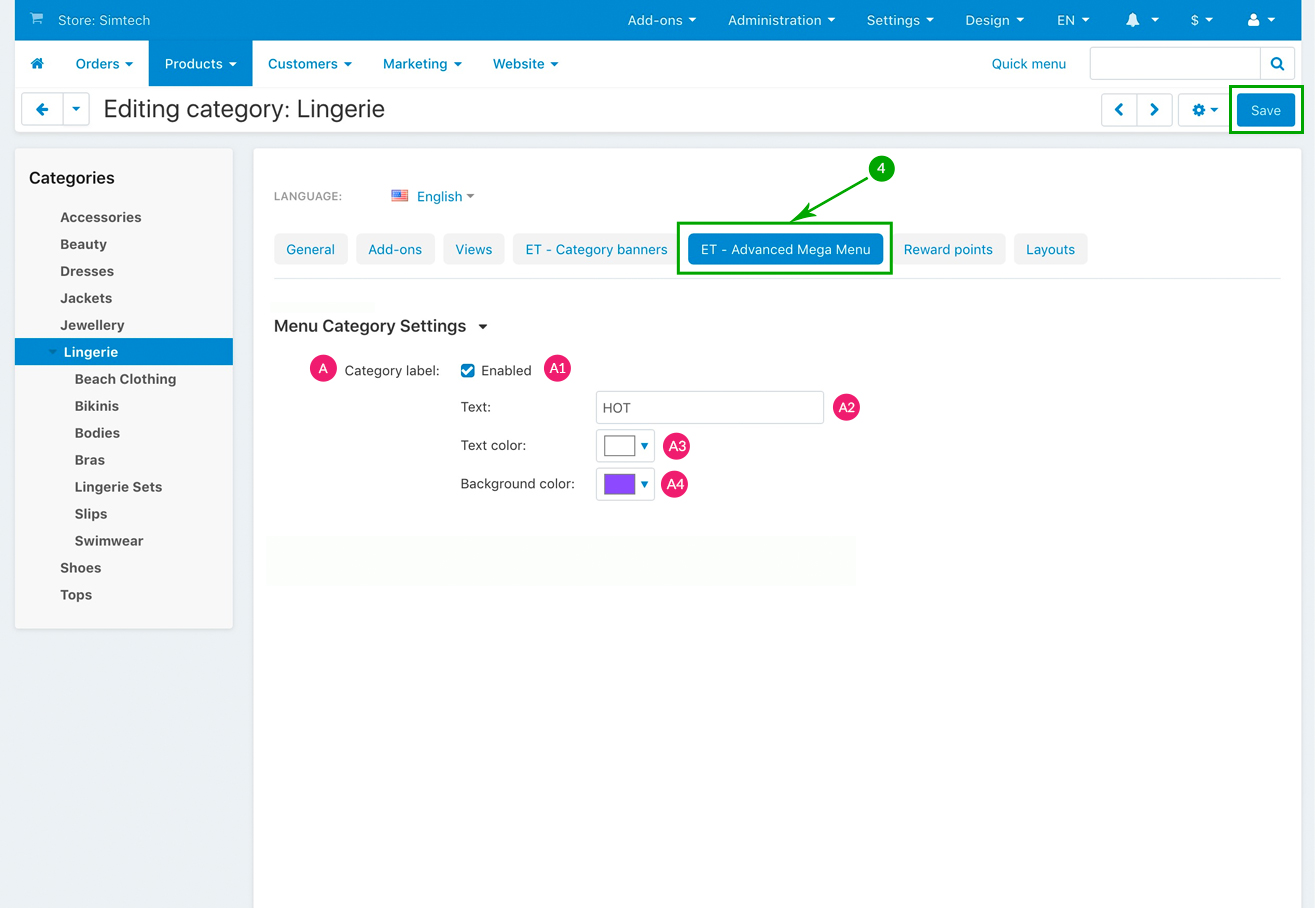The image size is (1315, 908).
Task: Open the gear settings dropdown
Action: [1204, 110]
